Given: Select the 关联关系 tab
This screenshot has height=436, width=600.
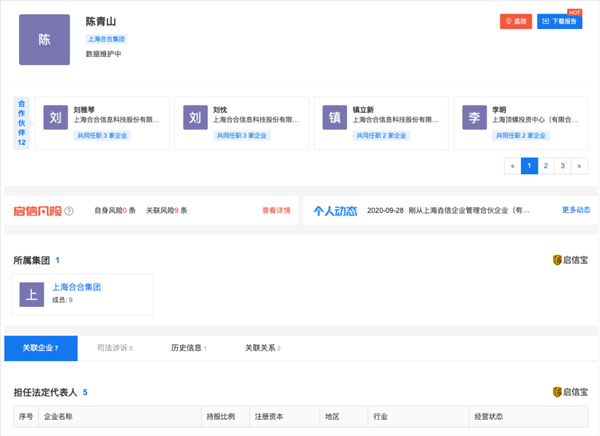Looking at the screenshot, I should [x=263, y=348].
